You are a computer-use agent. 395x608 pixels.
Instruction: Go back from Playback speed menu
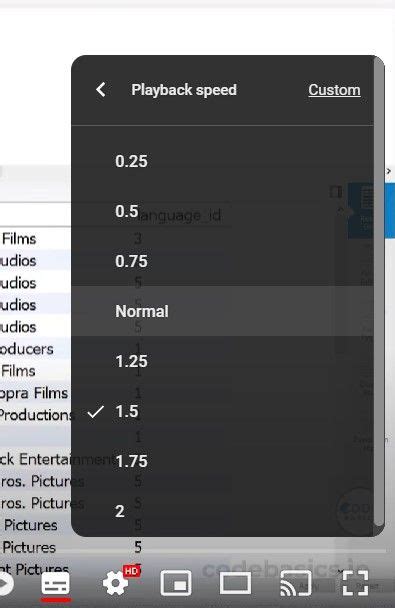click(x=101, y=90)
